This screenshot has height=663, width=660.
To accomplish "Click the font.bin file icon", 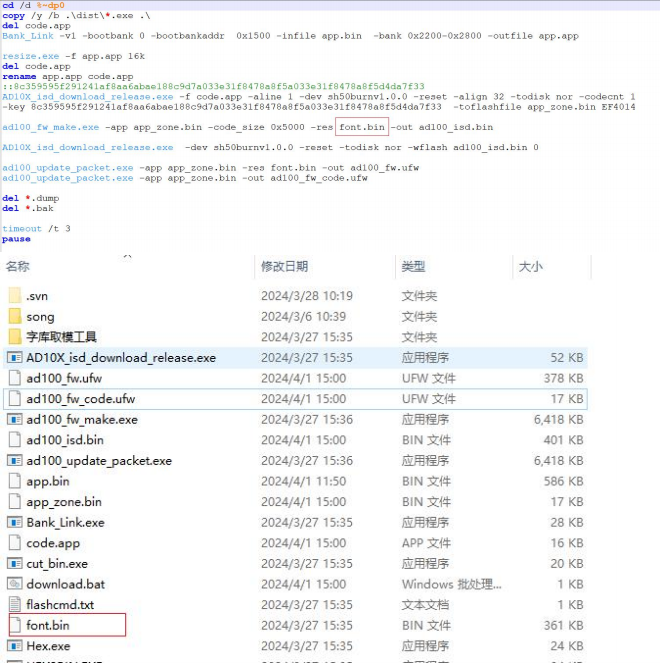I will pyautogui.click(x=15, y=625).
